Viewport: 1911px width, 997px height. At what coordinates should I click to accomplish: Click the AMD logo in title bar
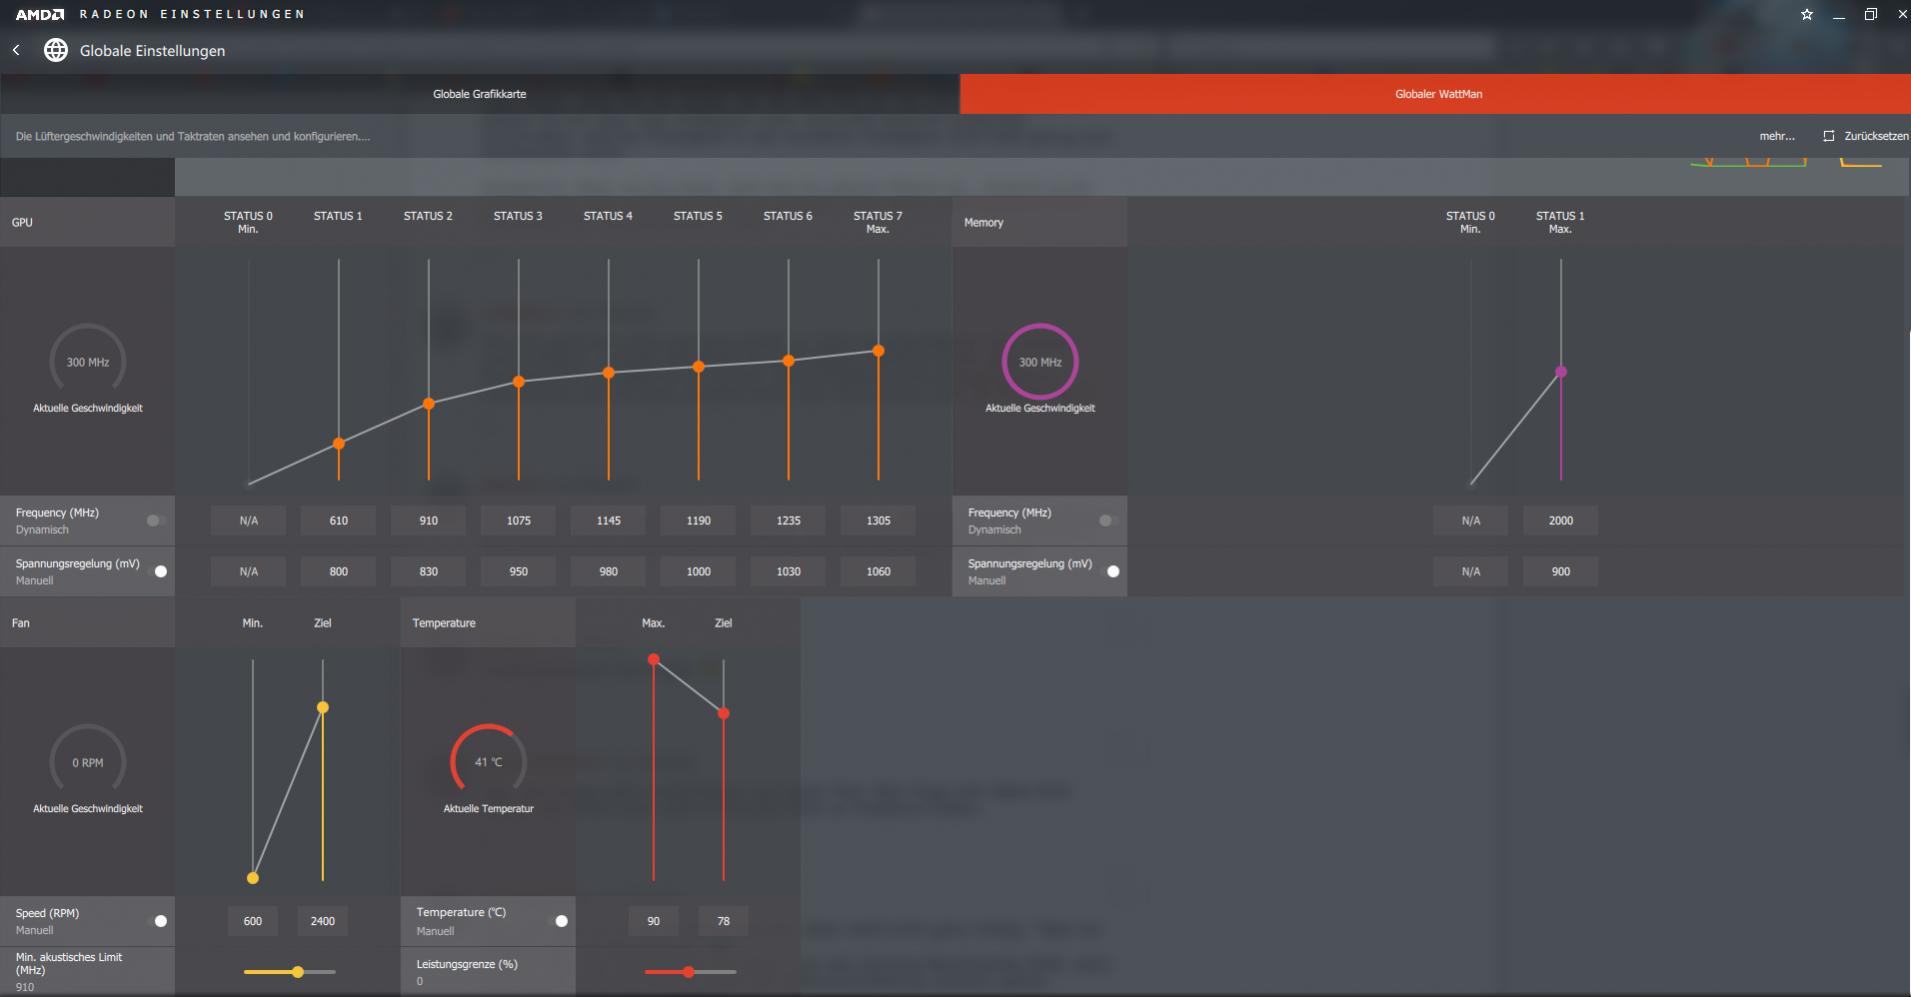40,14
